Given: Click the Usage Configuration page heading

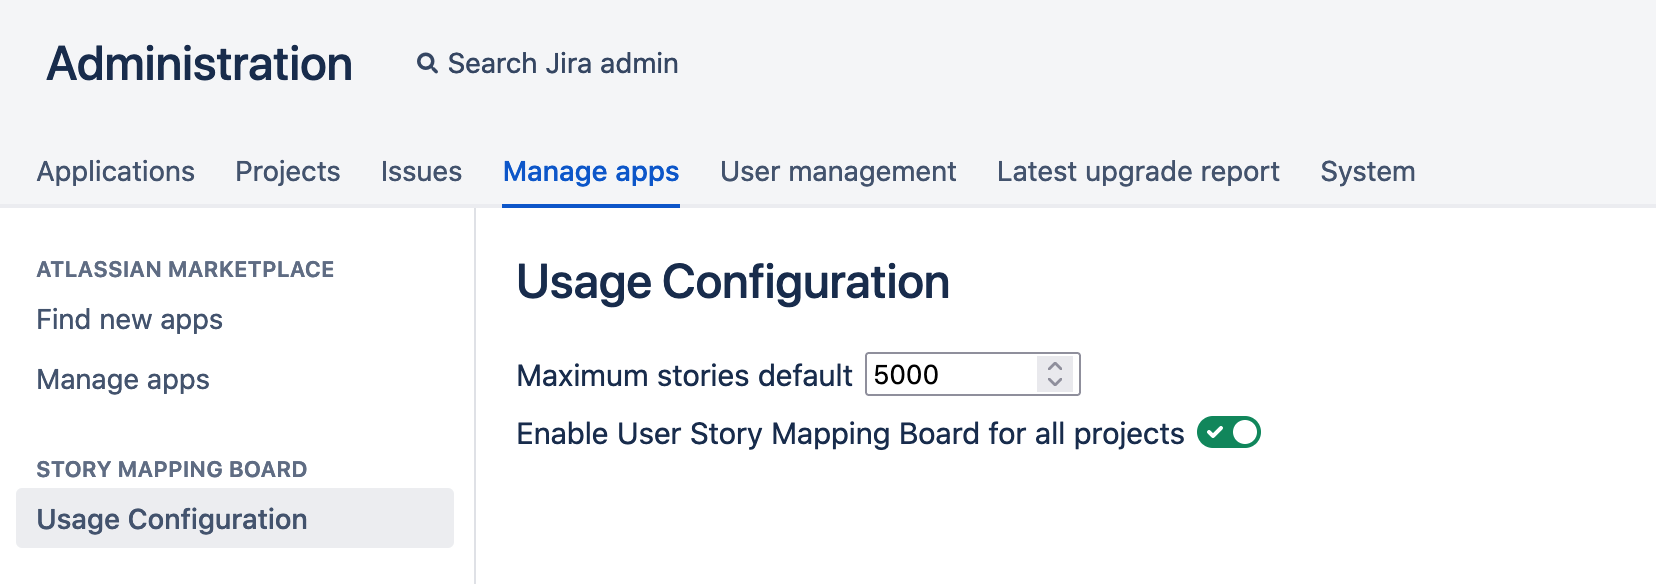Looking at the screenshot, I should (733, 282).
